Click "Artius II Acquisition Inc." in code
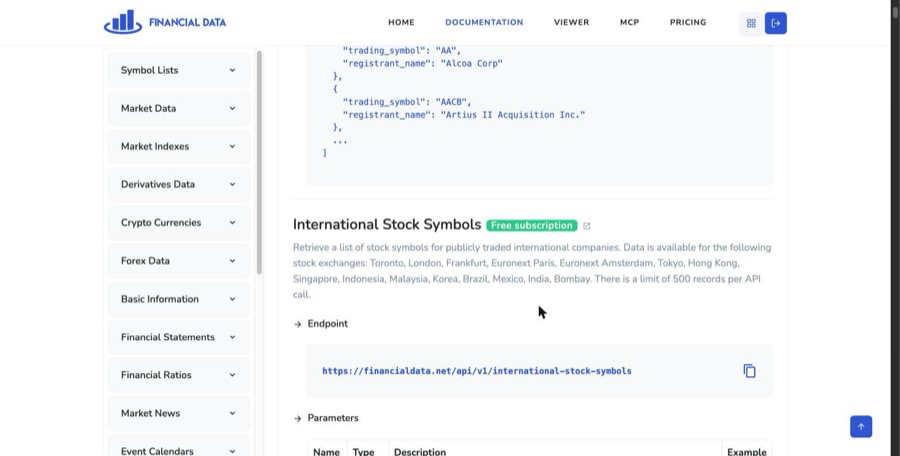900x456 pixels. (513, 115)
